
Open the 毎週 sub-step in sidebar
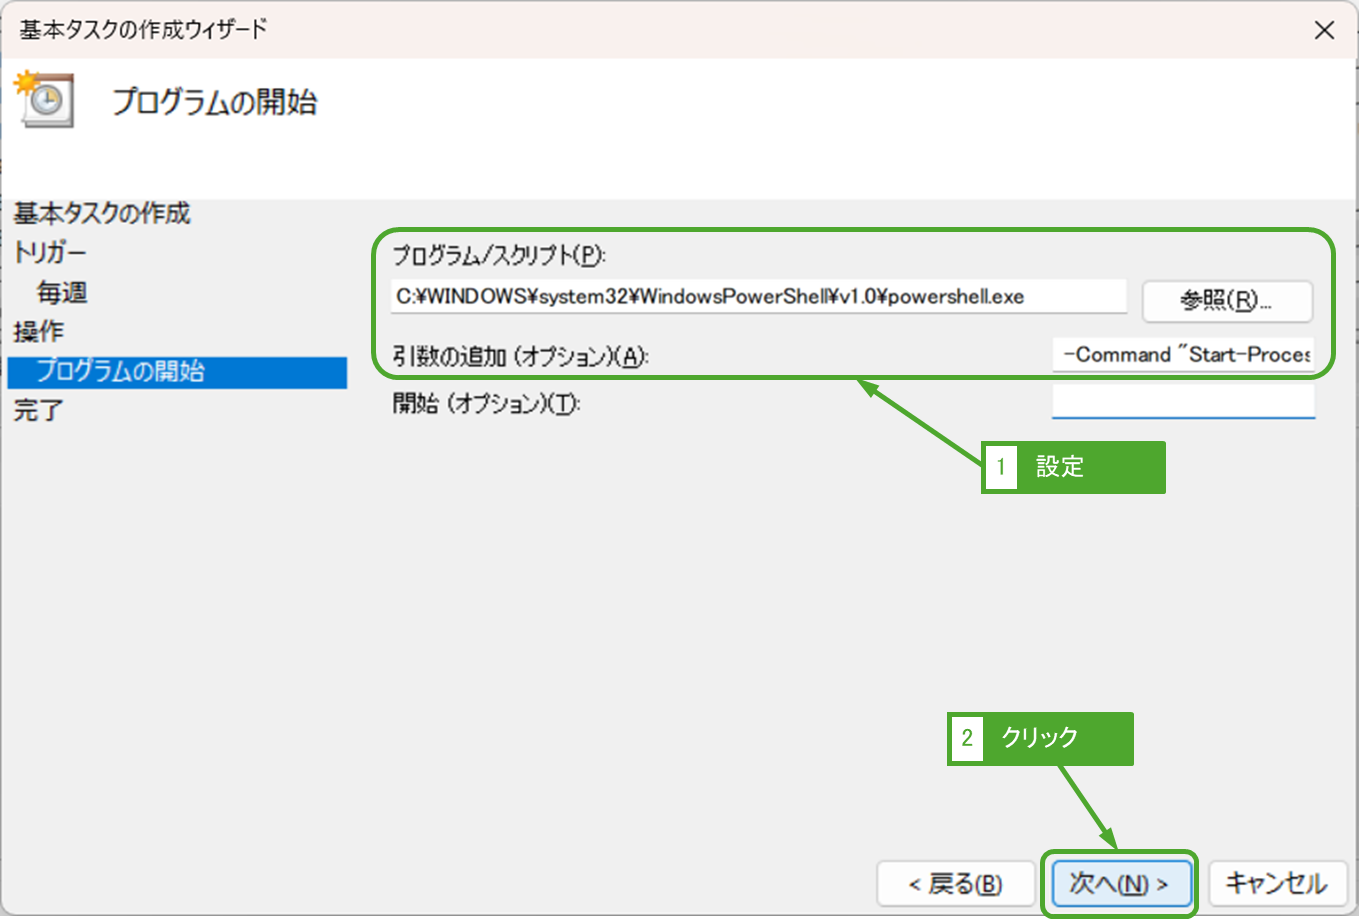pyautogui.click(x=62, y=293)
